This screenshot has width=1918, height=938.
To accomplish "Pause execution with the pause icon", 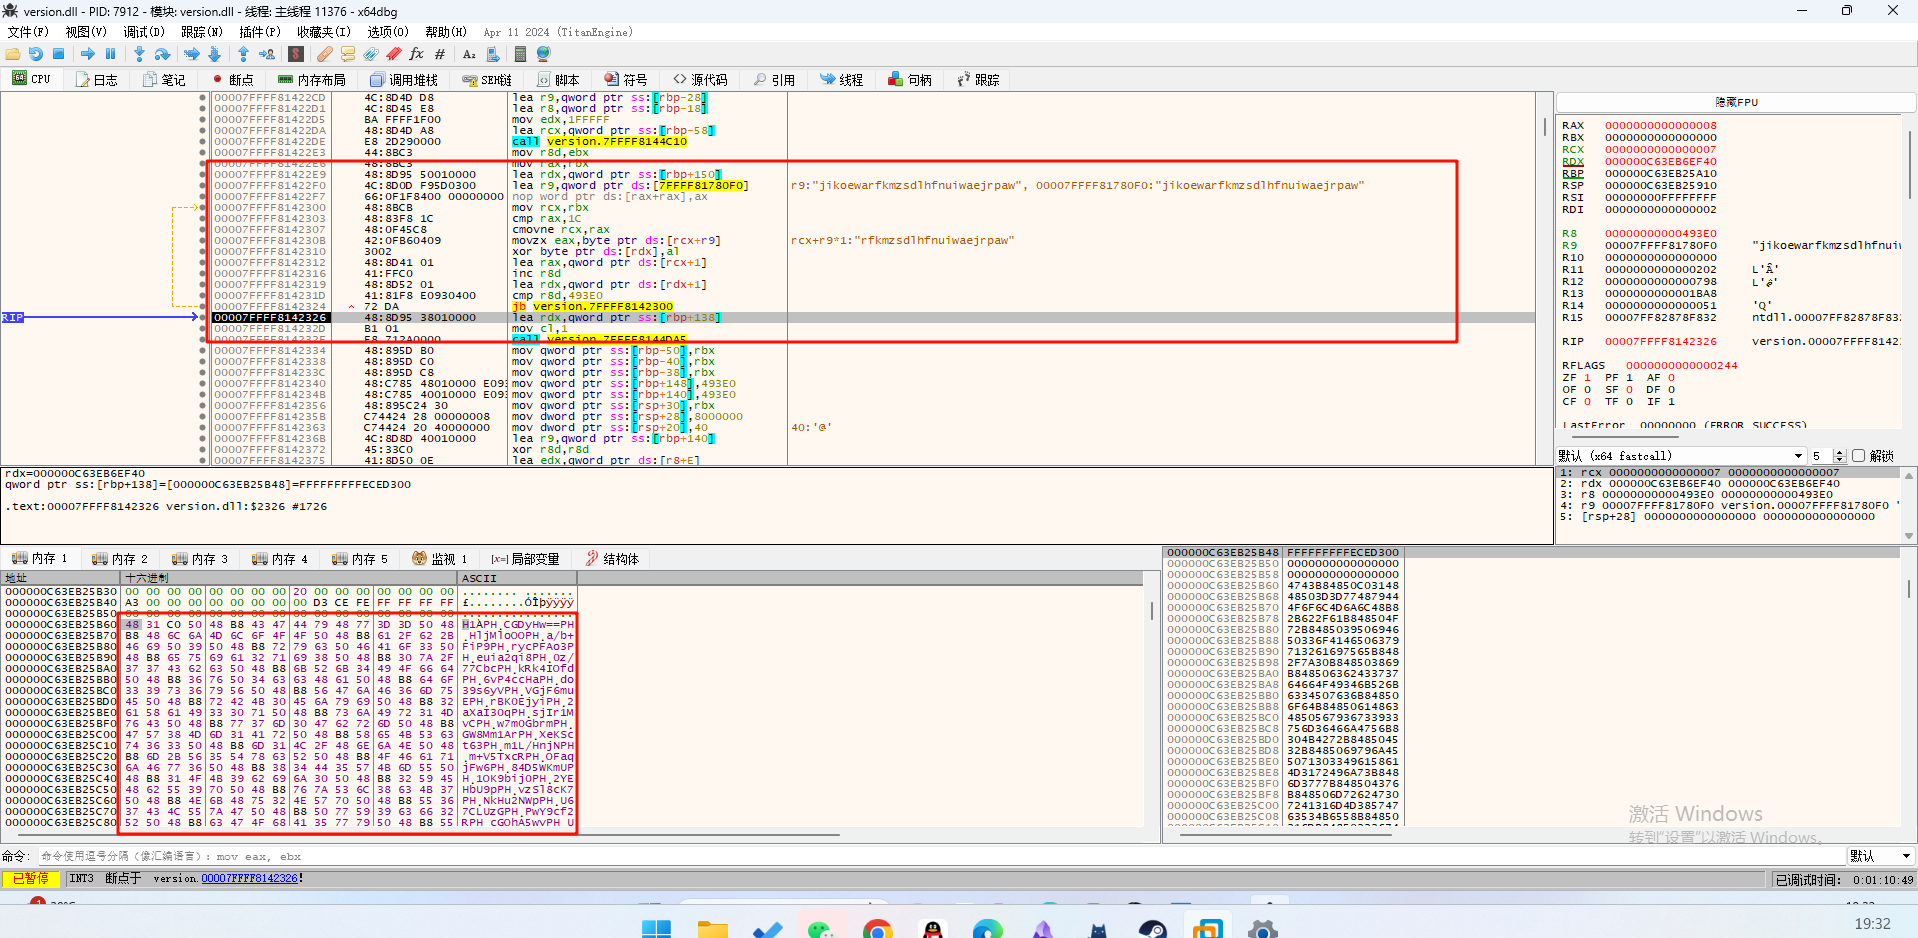I will click(111, 54).
